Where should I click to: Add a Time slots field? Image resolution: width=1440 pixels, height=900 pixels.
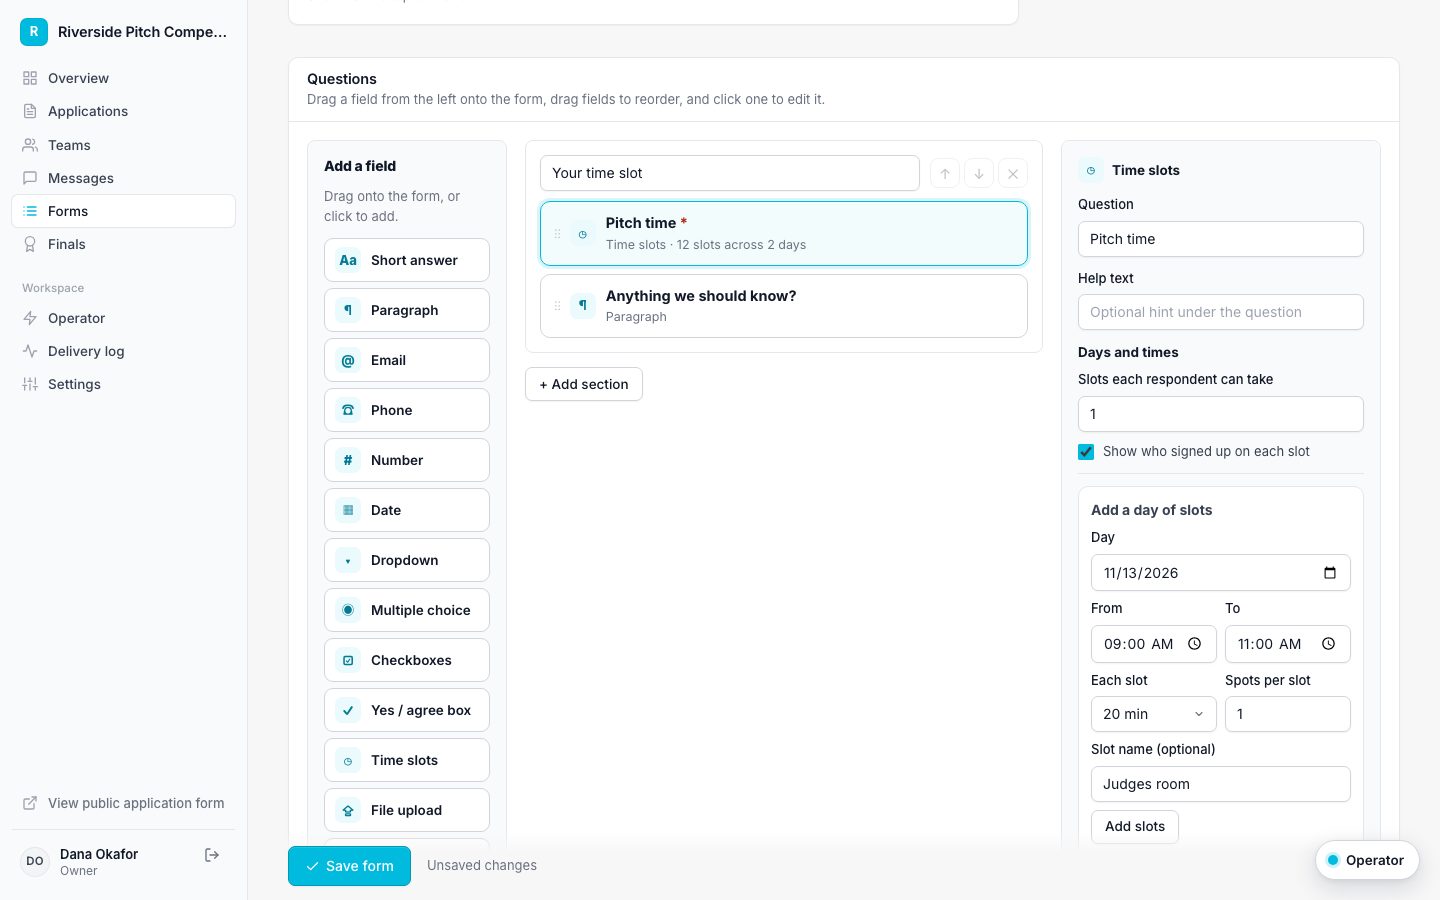[407, 760]
